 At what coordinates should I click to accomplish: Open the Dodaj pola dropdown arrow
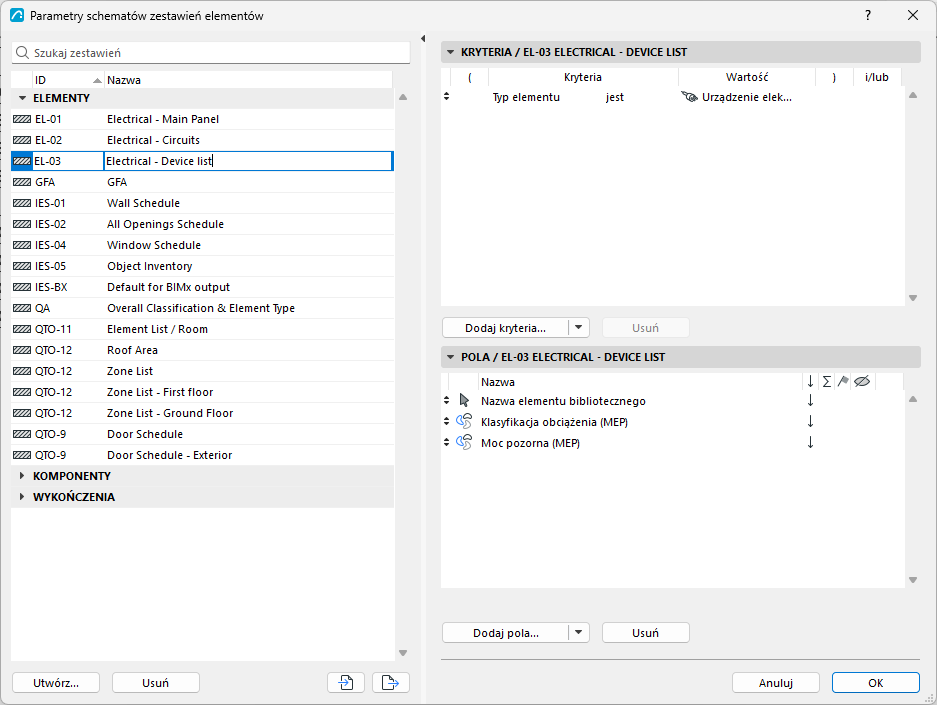(578, 633)
